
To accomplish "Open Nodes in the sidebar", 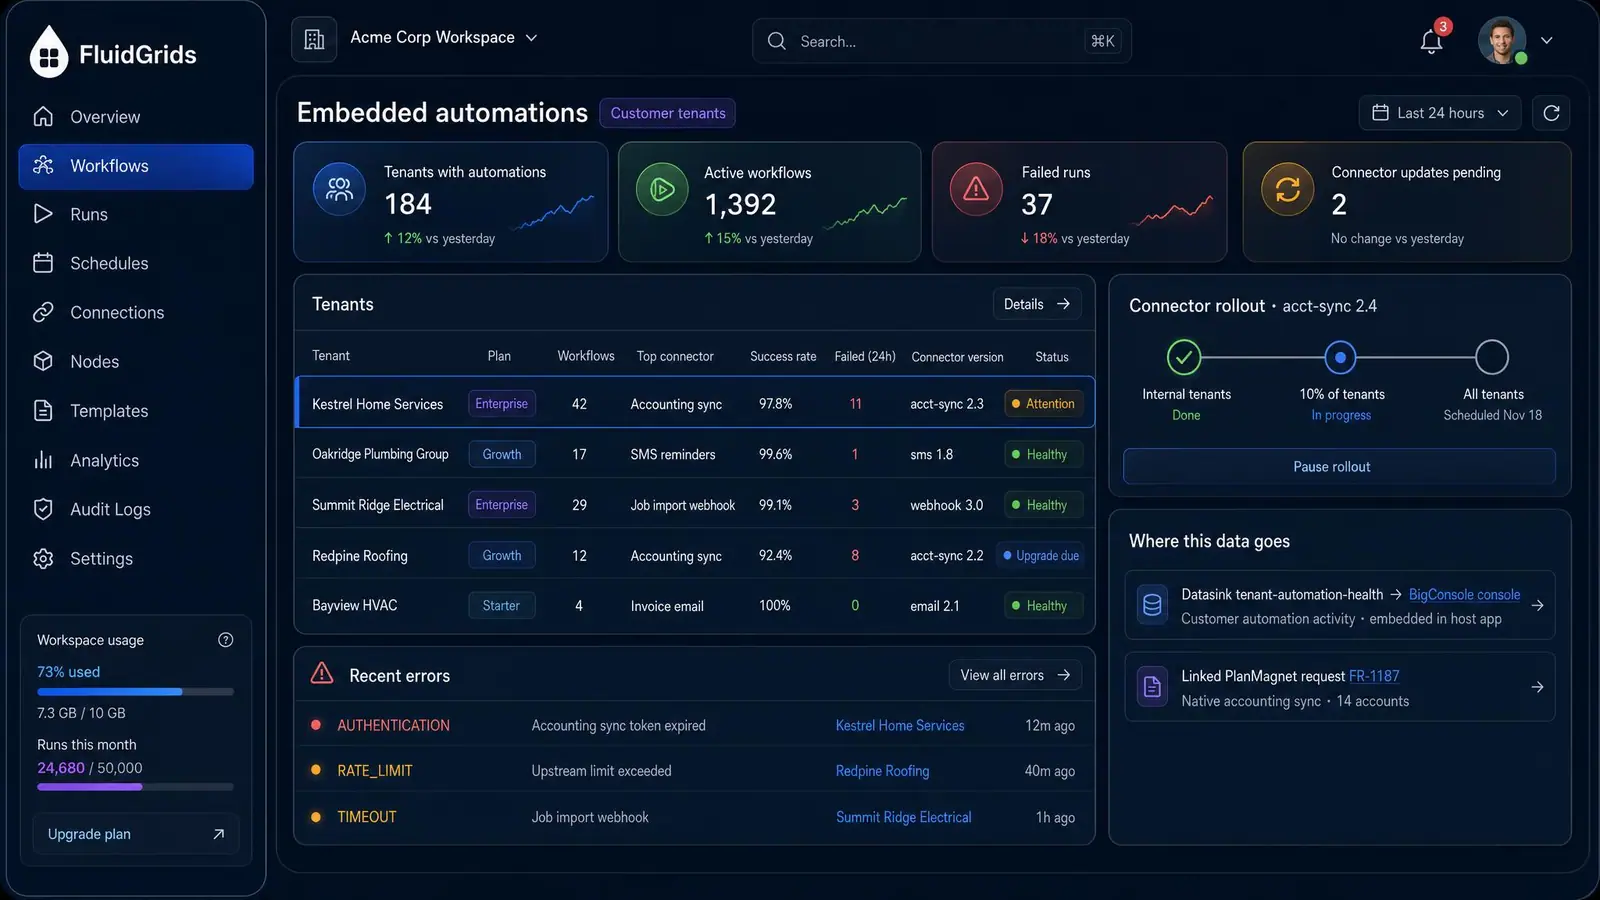I will pyautogui.click(x=135, y=362).
